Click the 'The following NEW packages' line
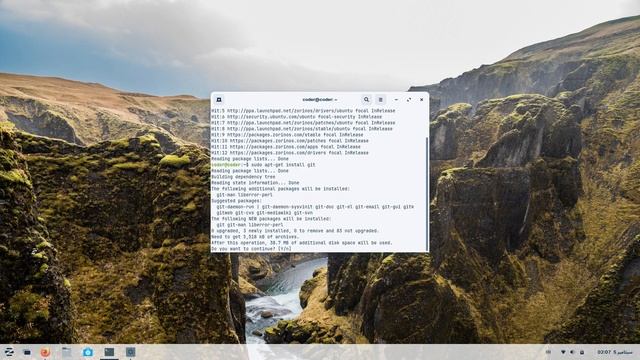640x360 pixels. [271, 219]
